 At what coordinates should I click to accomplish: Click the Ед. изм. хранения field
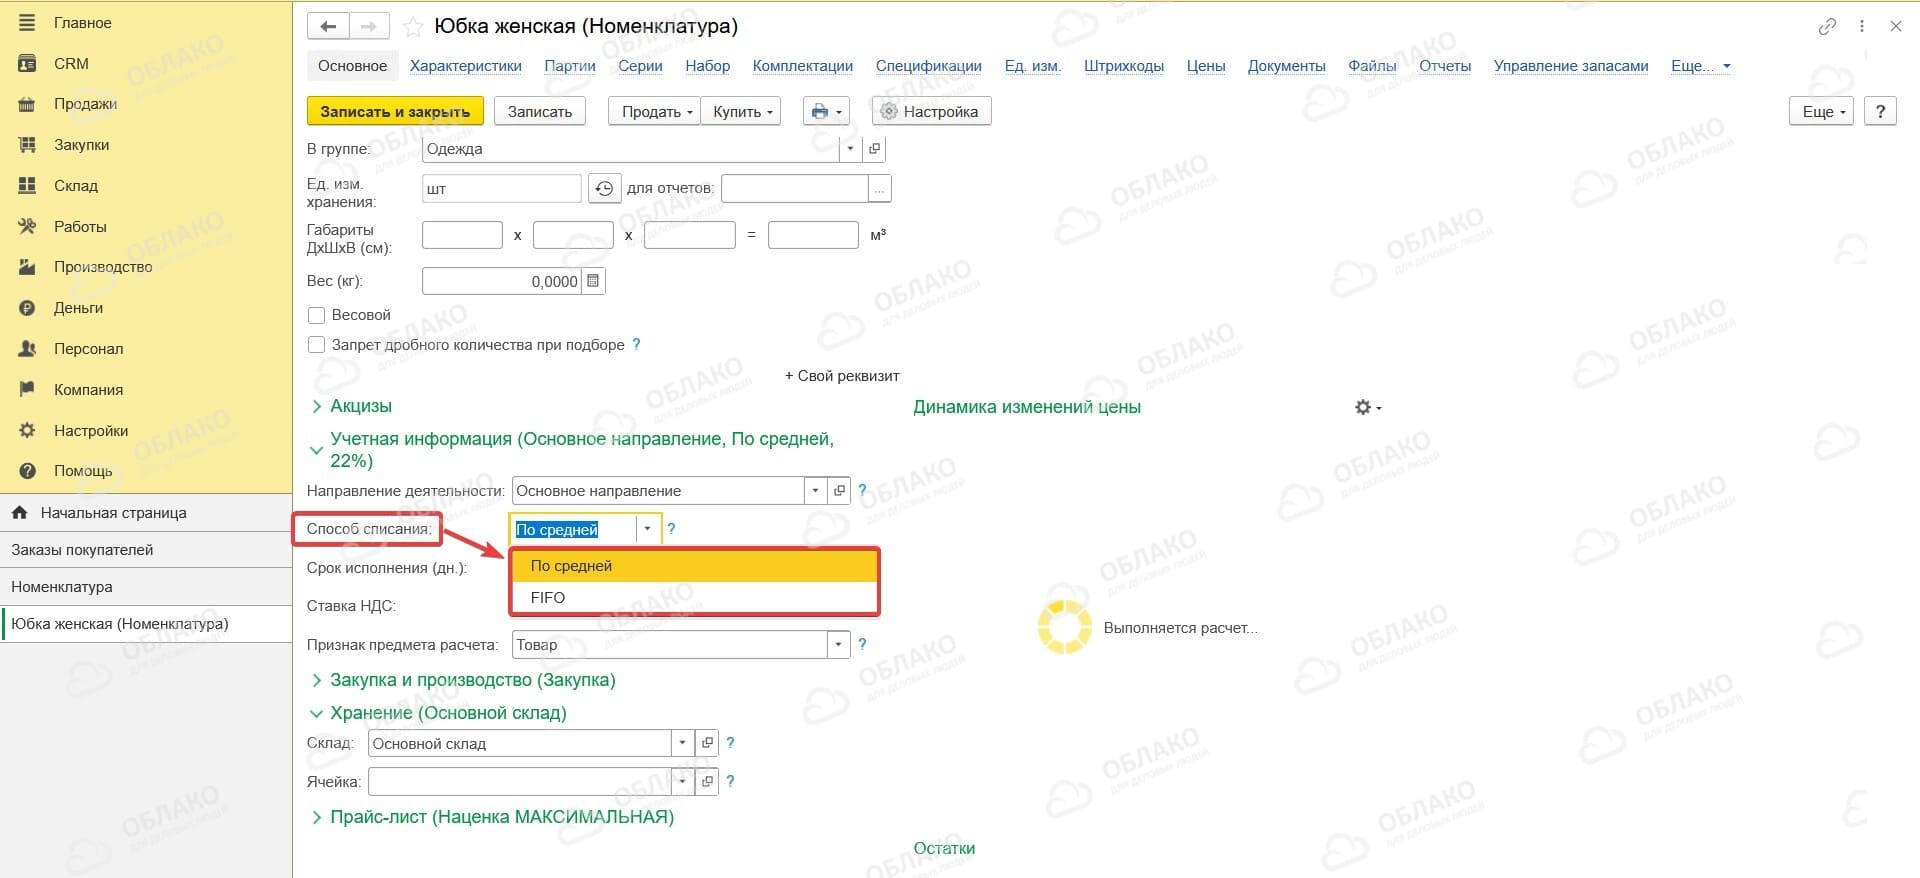tap(502, 188)
